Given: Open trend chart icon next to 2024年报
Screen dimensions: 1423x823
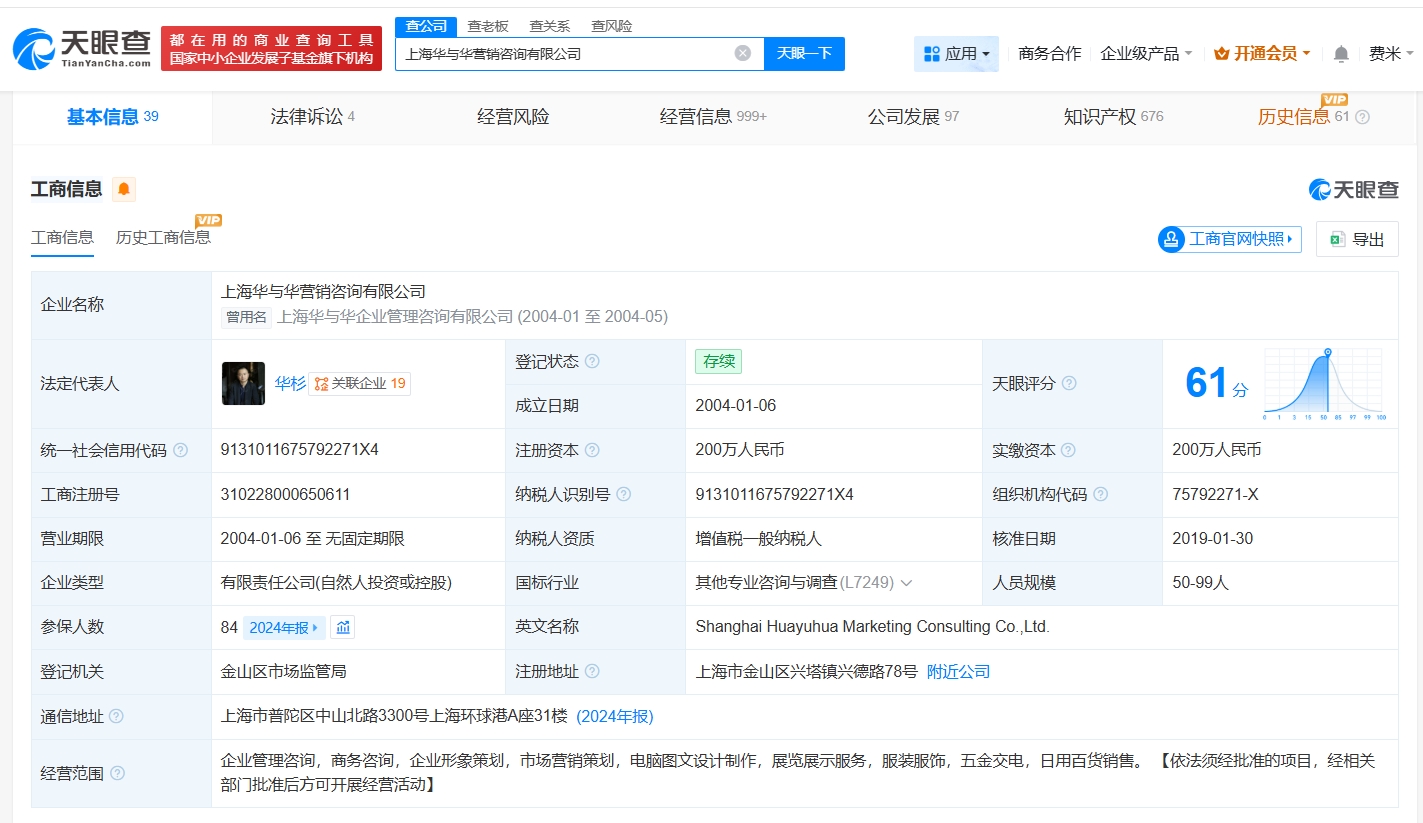Looking at the screenshot, I should coord(343,627).
